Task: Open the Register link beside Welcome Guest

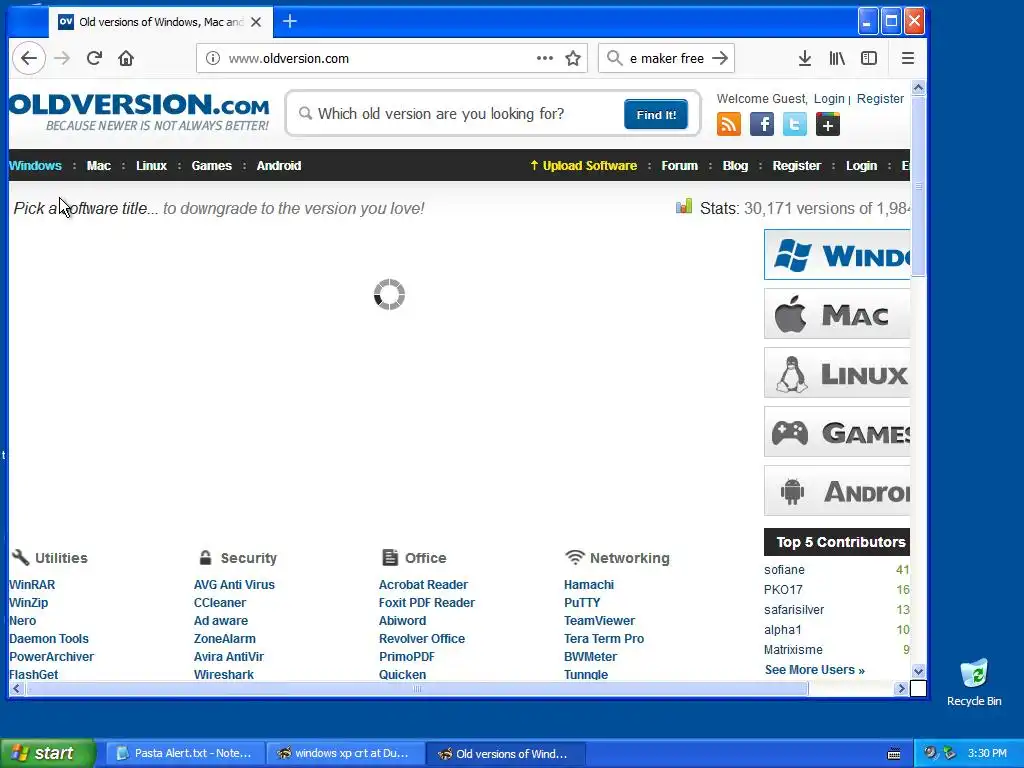Action: pyautogui.click(x=880, y=99)
